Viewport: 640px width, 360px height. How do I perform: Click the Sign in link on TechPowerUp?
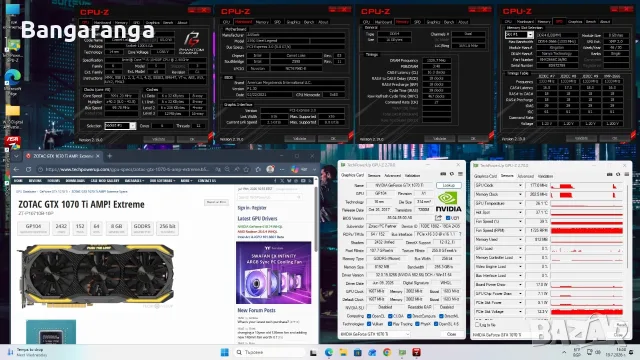coord(244,208)
